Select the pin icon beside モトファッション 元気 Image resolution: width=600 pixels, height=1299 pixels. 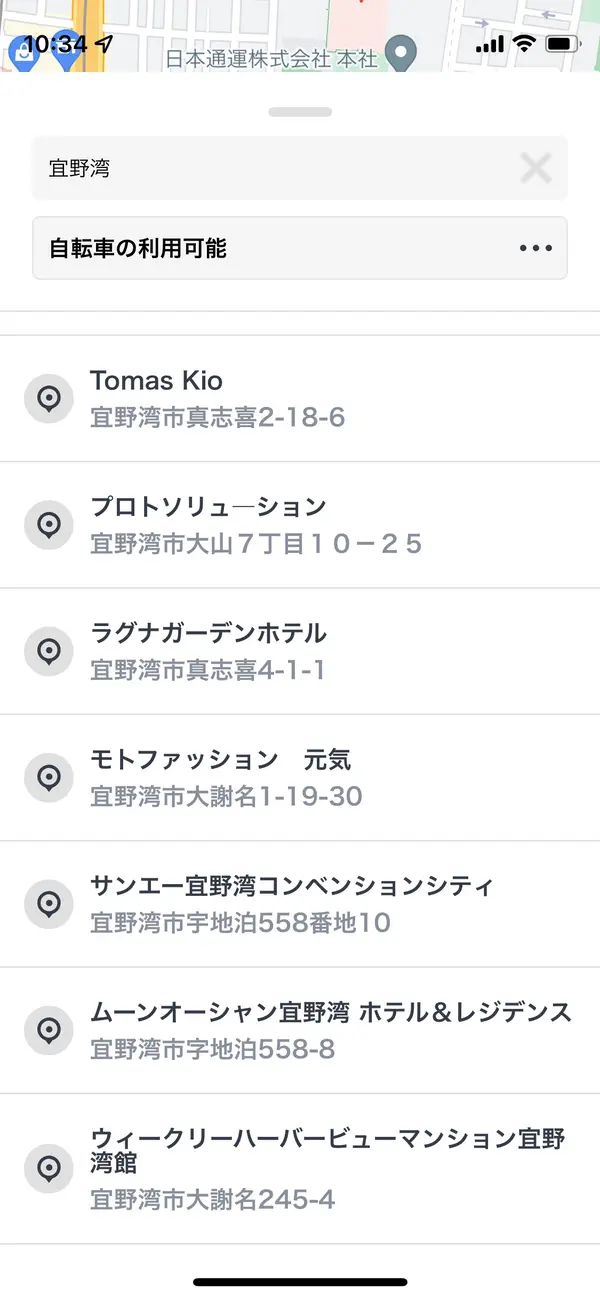click(48, 777)
